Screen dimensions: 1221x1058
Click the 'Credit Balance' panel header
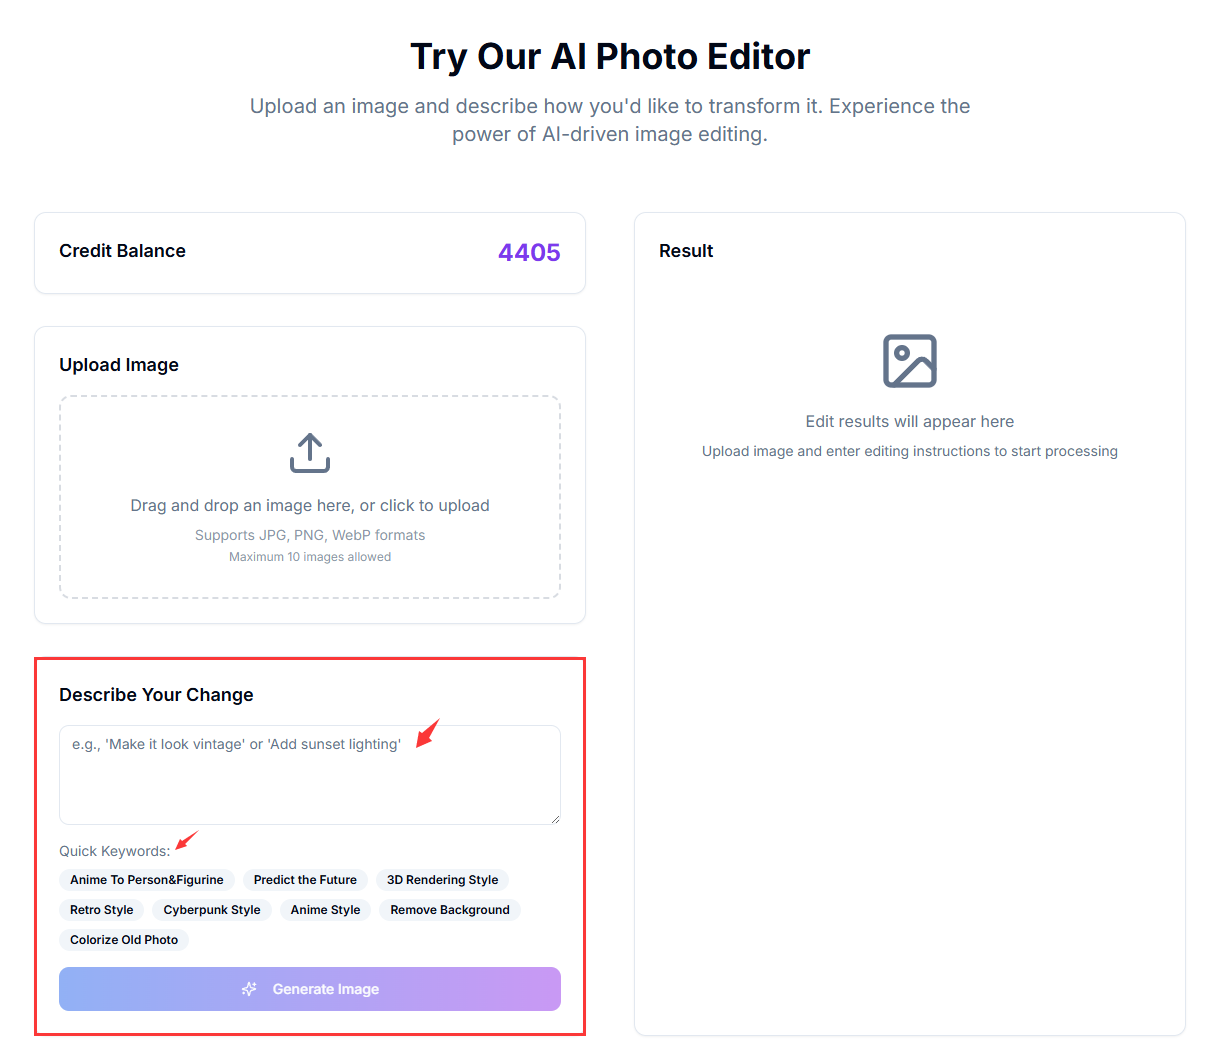(x=122, y=251)
